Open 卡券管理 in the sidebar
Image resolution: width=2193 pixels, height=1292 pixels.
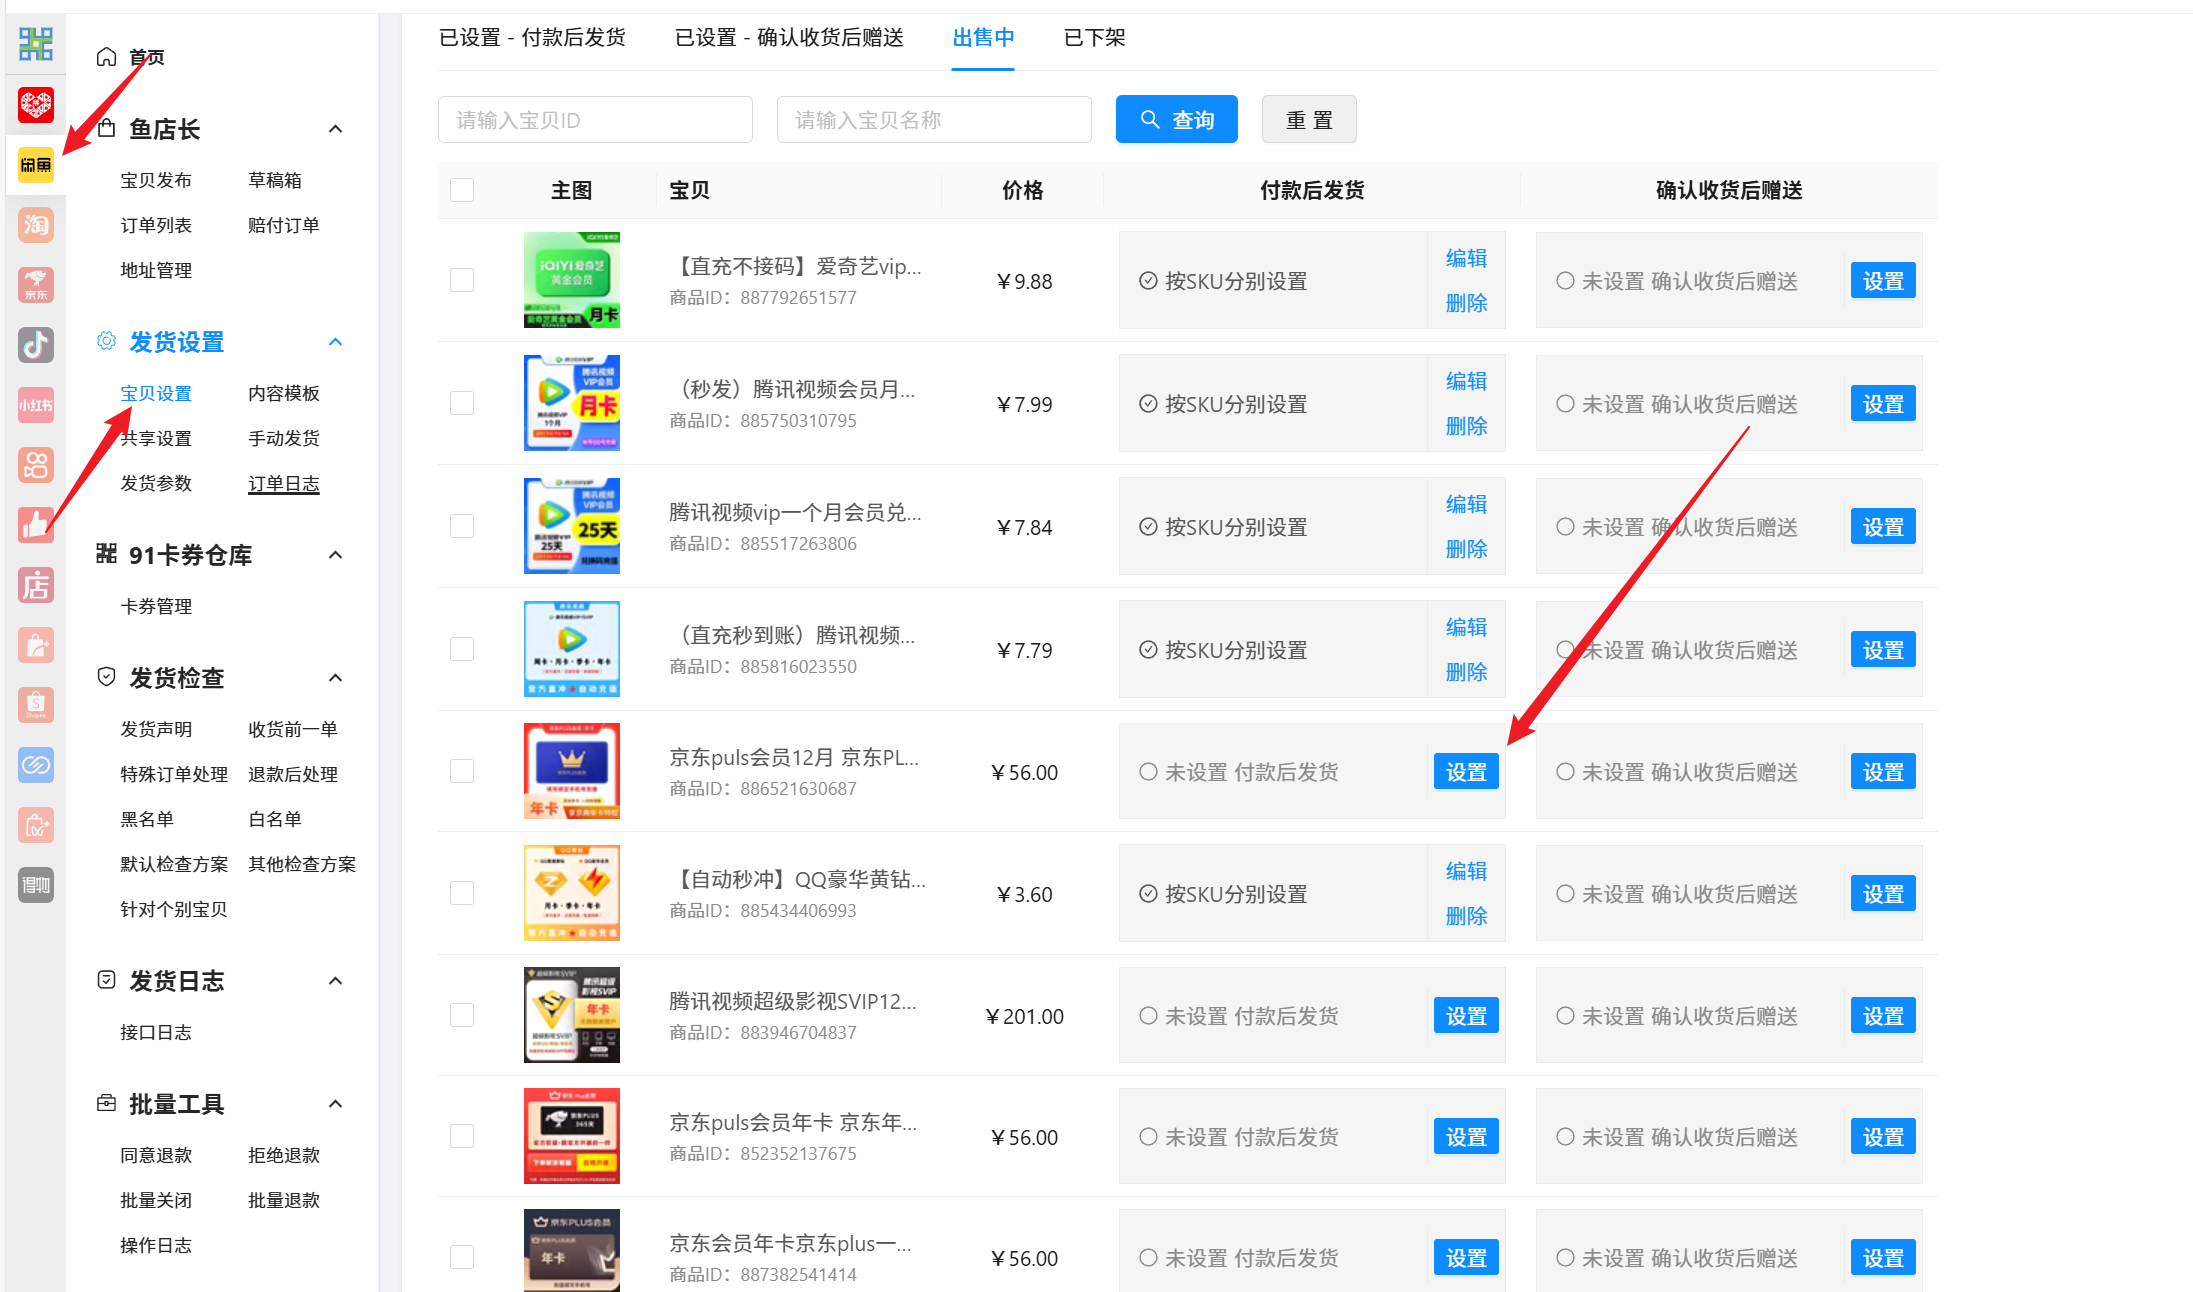coord(156,606)
